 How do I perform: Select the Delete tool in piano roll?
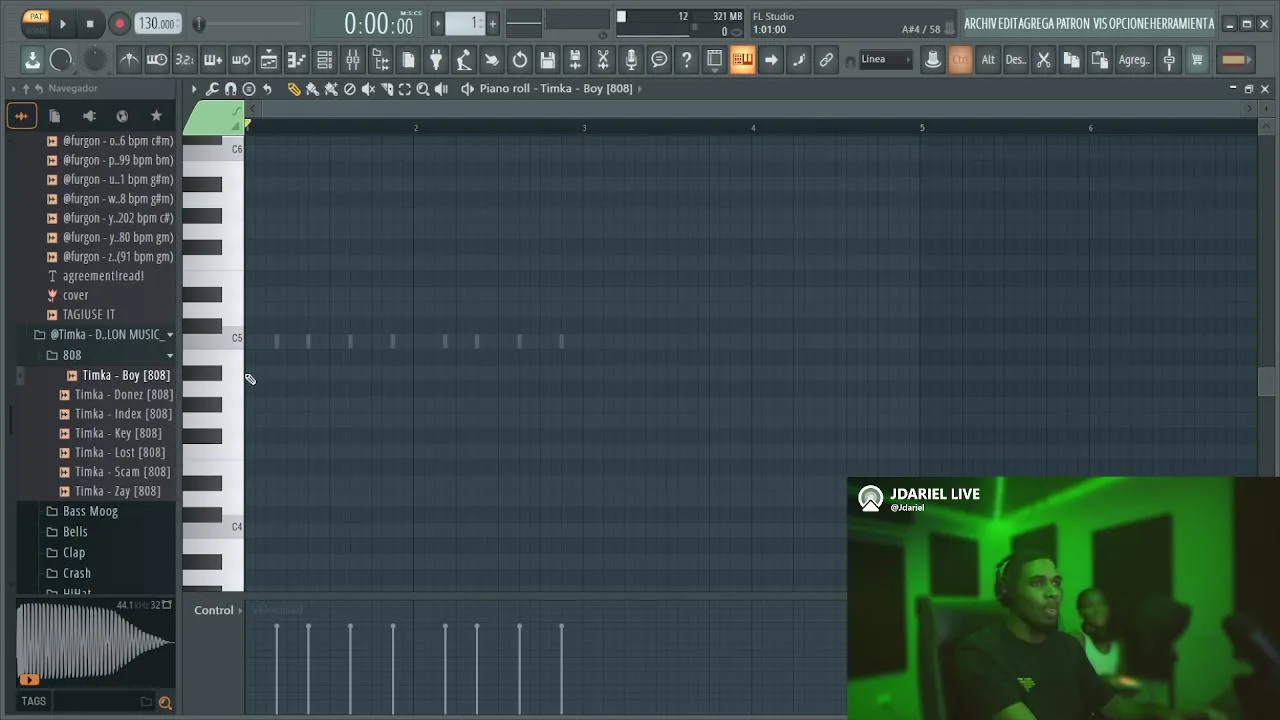[349, 89]
